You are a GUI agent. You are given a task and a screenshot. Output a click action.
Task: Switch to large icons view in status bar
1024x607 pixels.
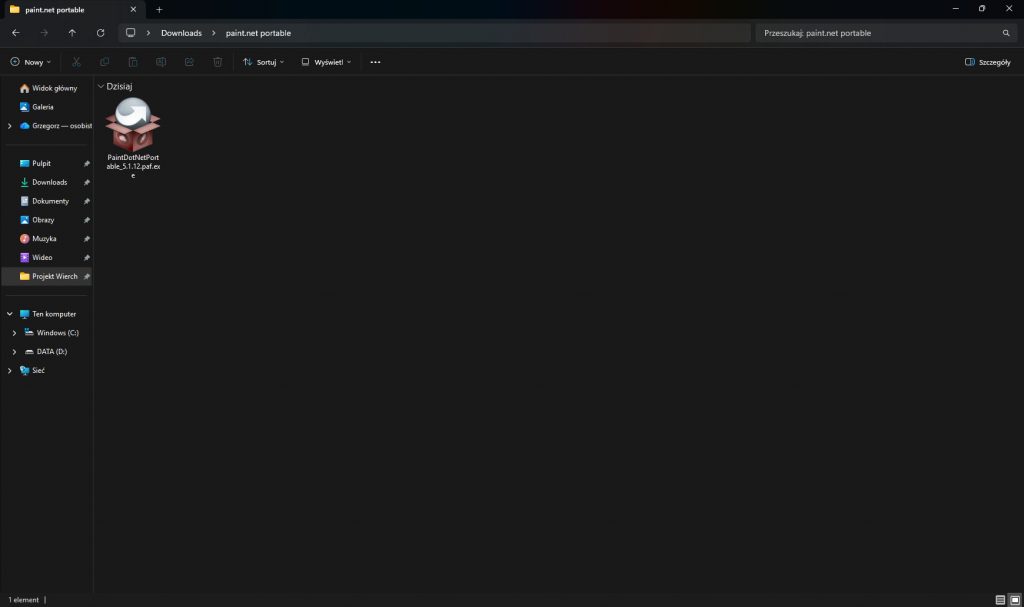pyautogui.click(x=1014, y=599)
